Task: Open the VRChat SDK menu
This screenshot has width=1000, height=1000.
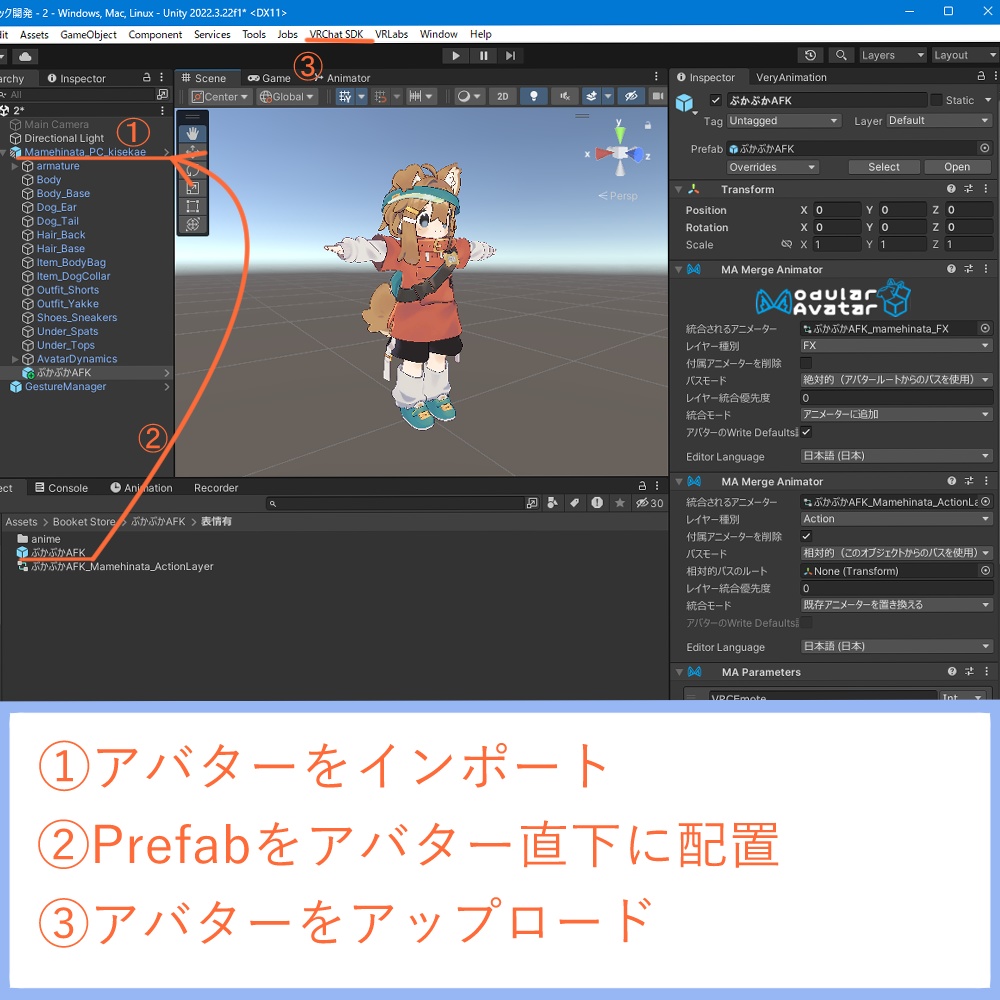Action: [338, 33]
